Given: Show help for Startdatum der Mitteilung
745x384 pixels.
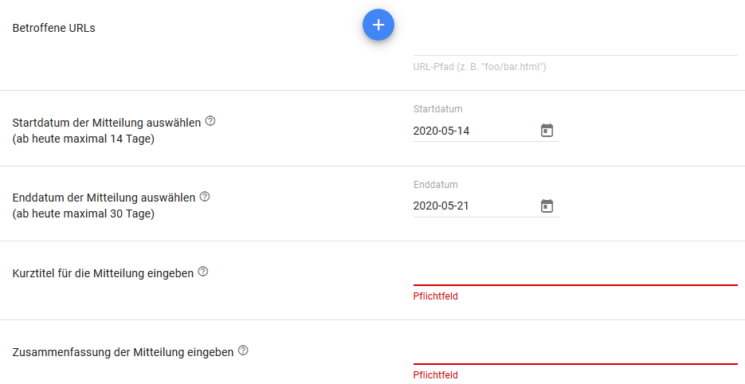Looking at the screenshot, I should [x=210, y=121].
